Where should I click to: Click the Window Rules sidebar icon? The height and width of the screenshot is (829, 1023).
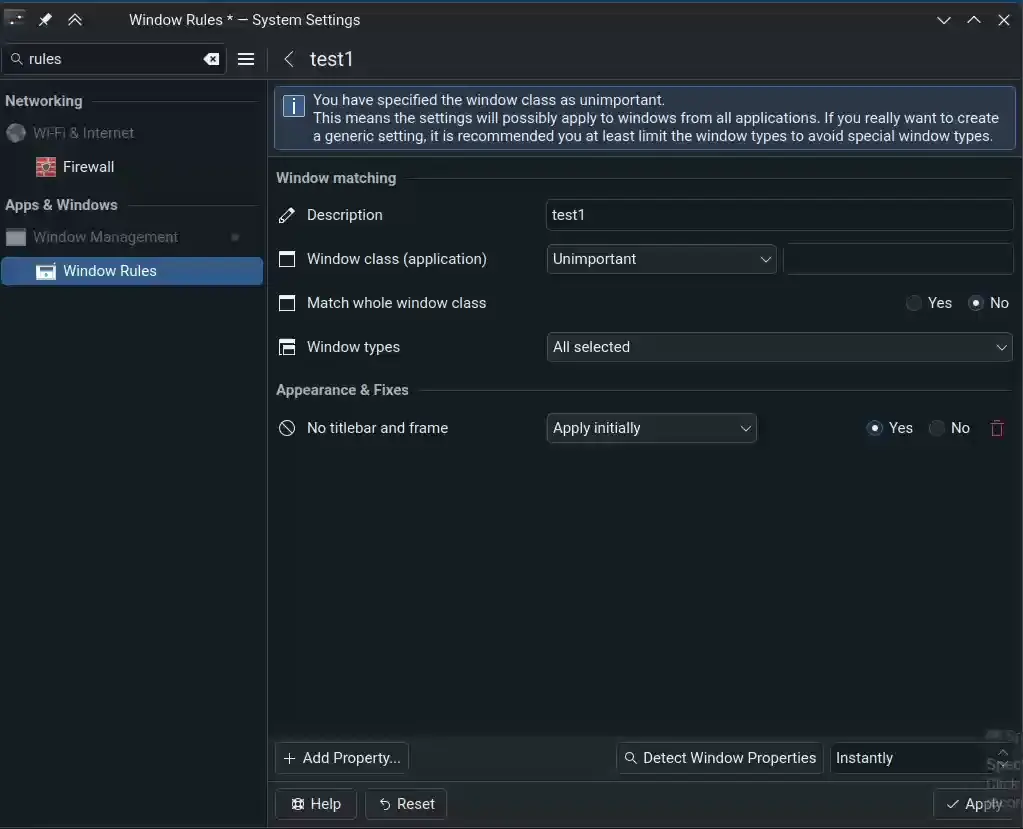(x=46, y=271)
